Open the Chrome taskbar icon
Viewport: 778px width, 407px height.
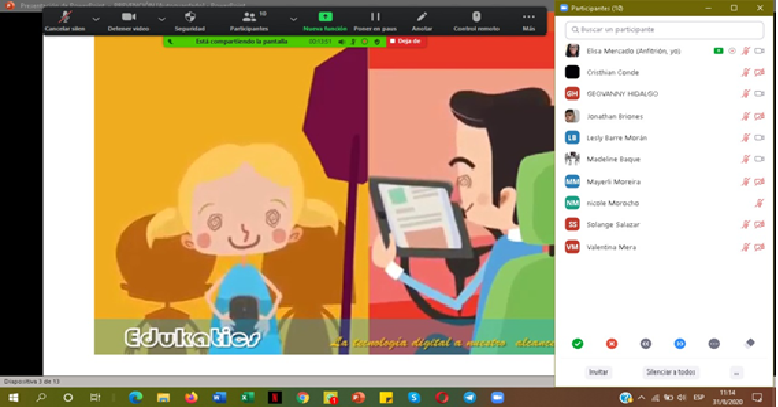click(303, 398)
